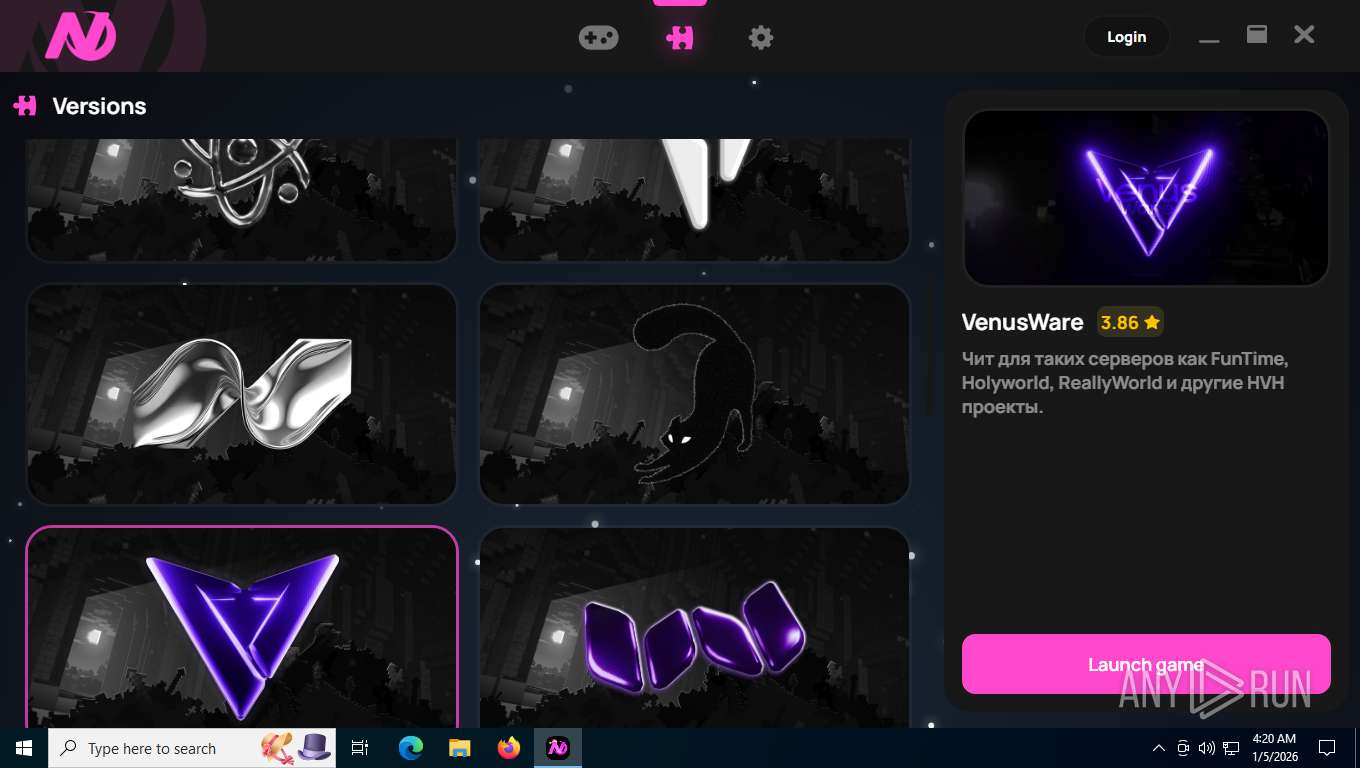Screen dimensions: 1360x768
Task: Click the VenusWare title text
Action: pyautogui.click(x=1022, y=322)
